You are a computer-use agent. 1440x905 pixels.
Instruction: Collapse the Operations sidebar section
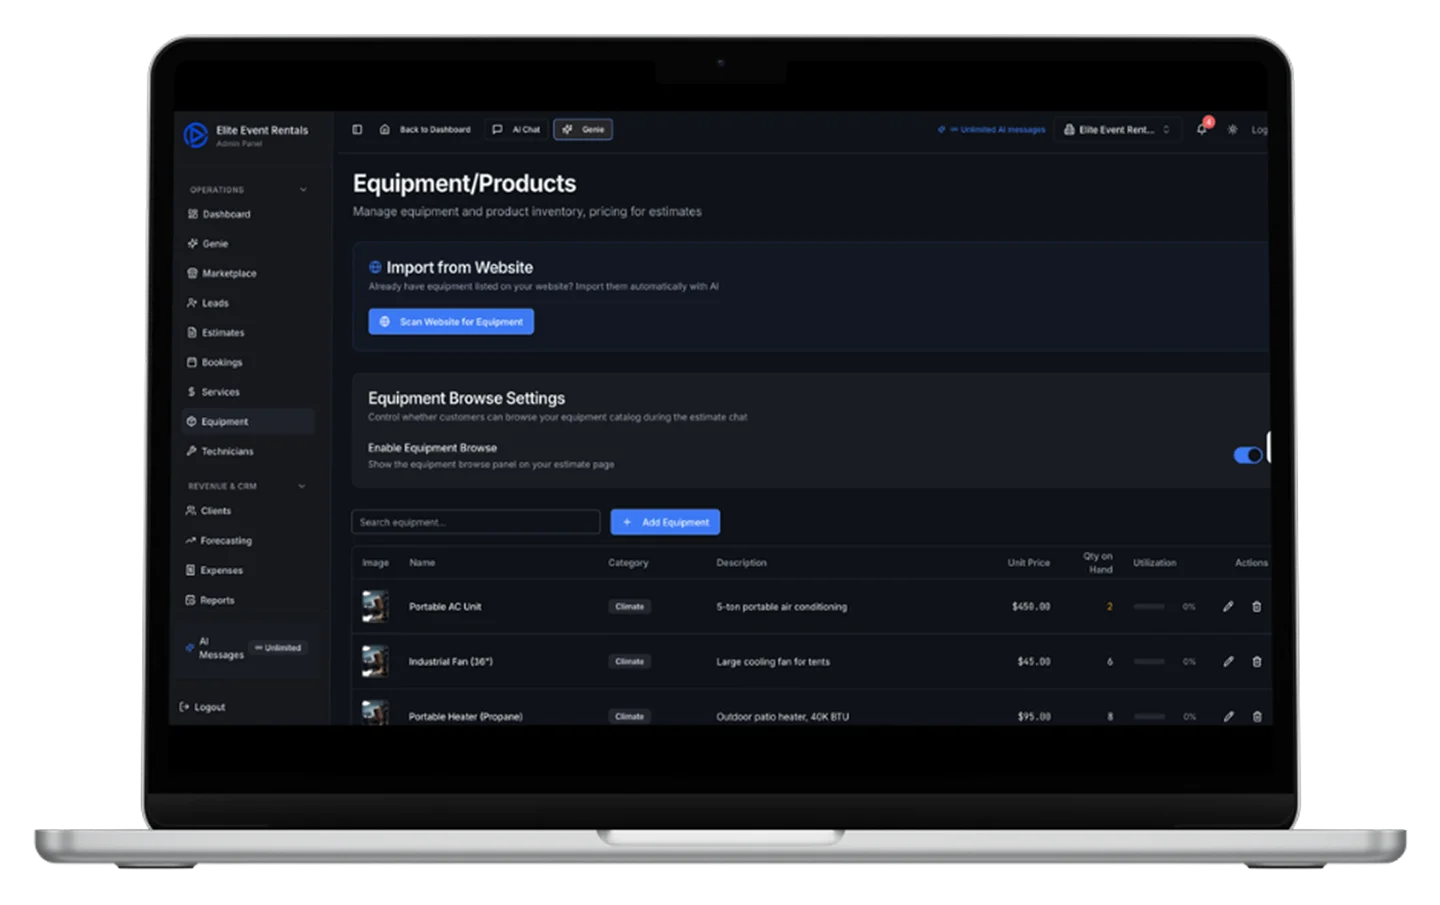tap(303, 189)
